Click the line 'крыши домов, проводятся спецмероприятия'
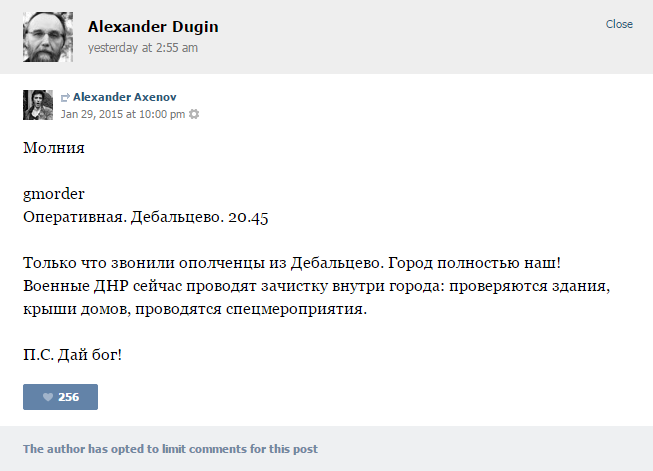Image resolution: width=653 pixels, height=471 pixels. coord(195,309)
